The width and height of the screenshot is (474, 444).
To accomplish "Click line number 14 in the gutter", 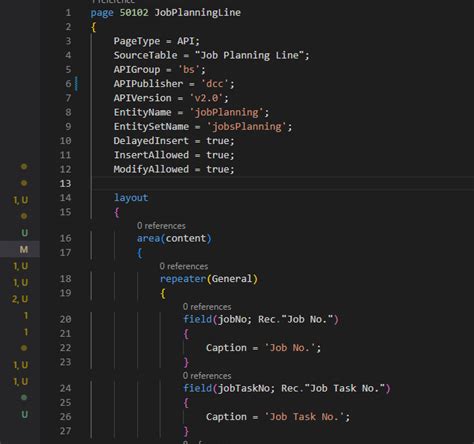I will pos(65,198).
